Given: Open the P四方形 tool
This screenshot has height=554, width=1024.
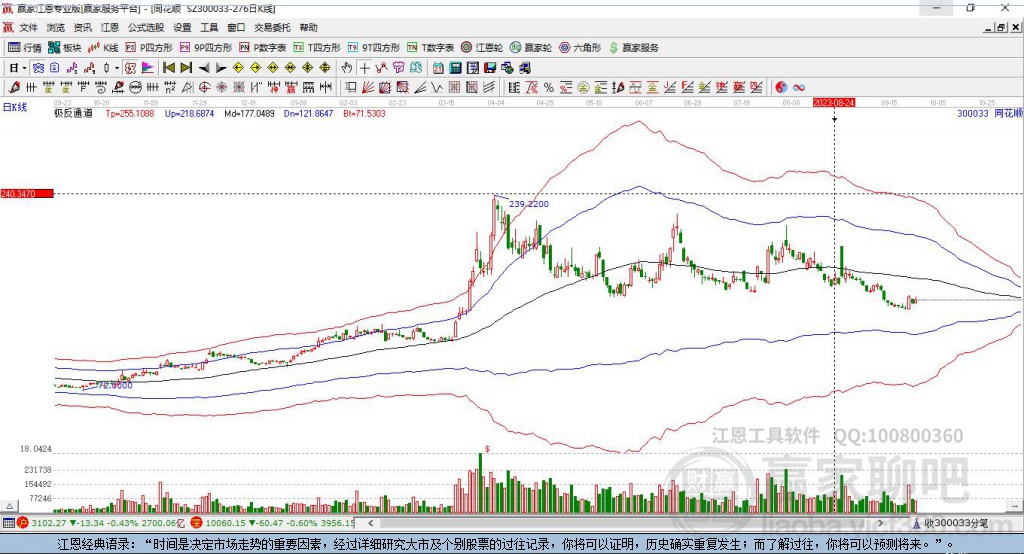Looking at the screenshot, I should coord(149,48).
